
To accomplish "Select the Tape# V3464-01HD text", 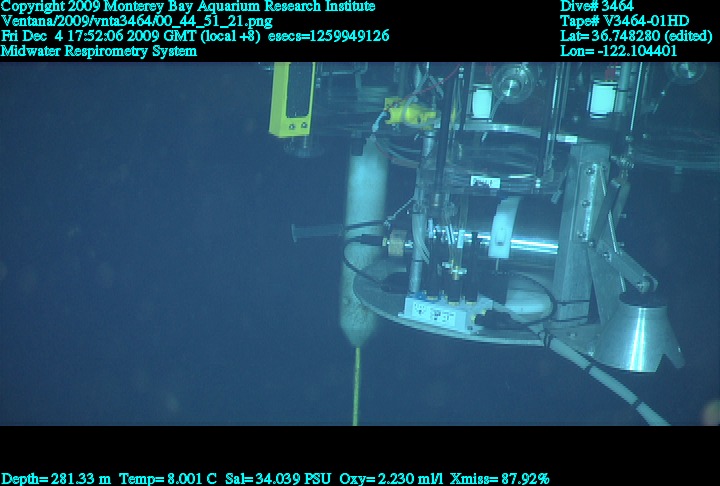I will click(x=624, y=21).
